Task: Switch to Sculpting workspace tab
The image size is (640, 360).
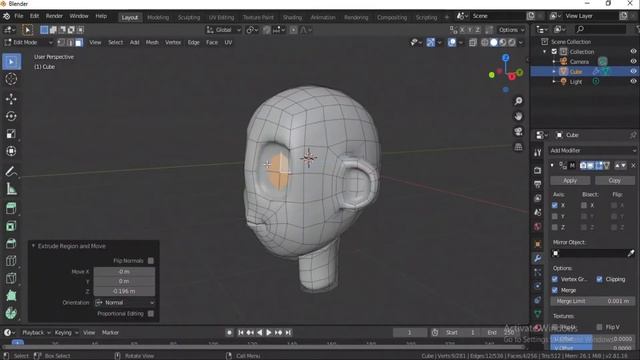Action: pyautogui.click(x=189, y=18)
